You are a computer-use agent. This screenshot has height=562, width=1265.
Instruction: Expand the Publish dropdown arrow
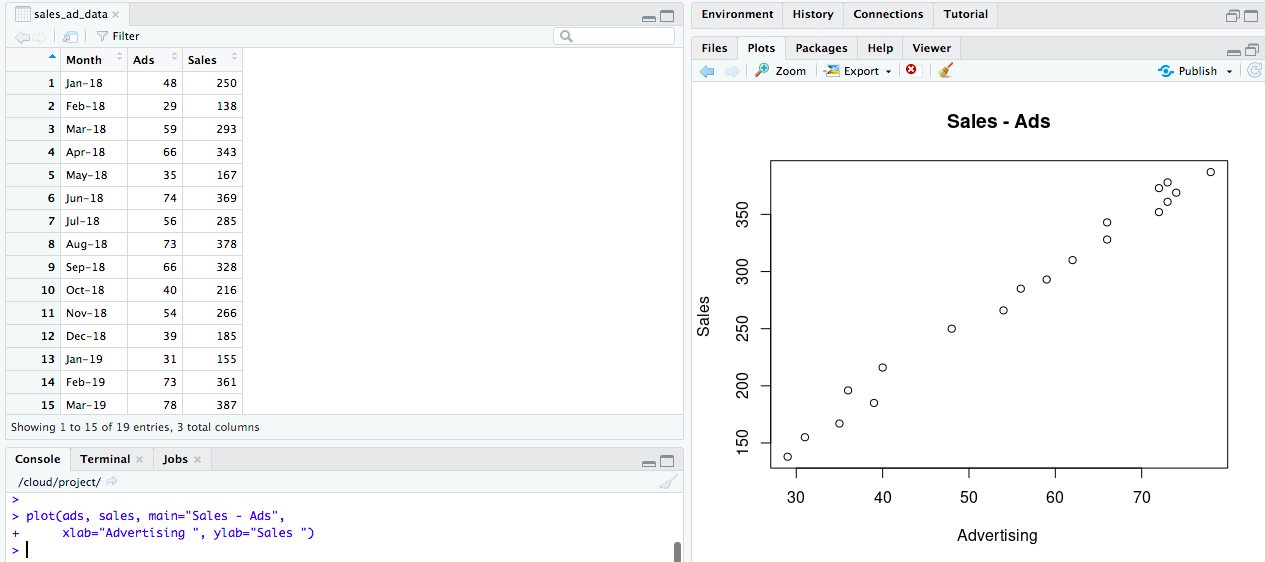tap(1230, 71)
